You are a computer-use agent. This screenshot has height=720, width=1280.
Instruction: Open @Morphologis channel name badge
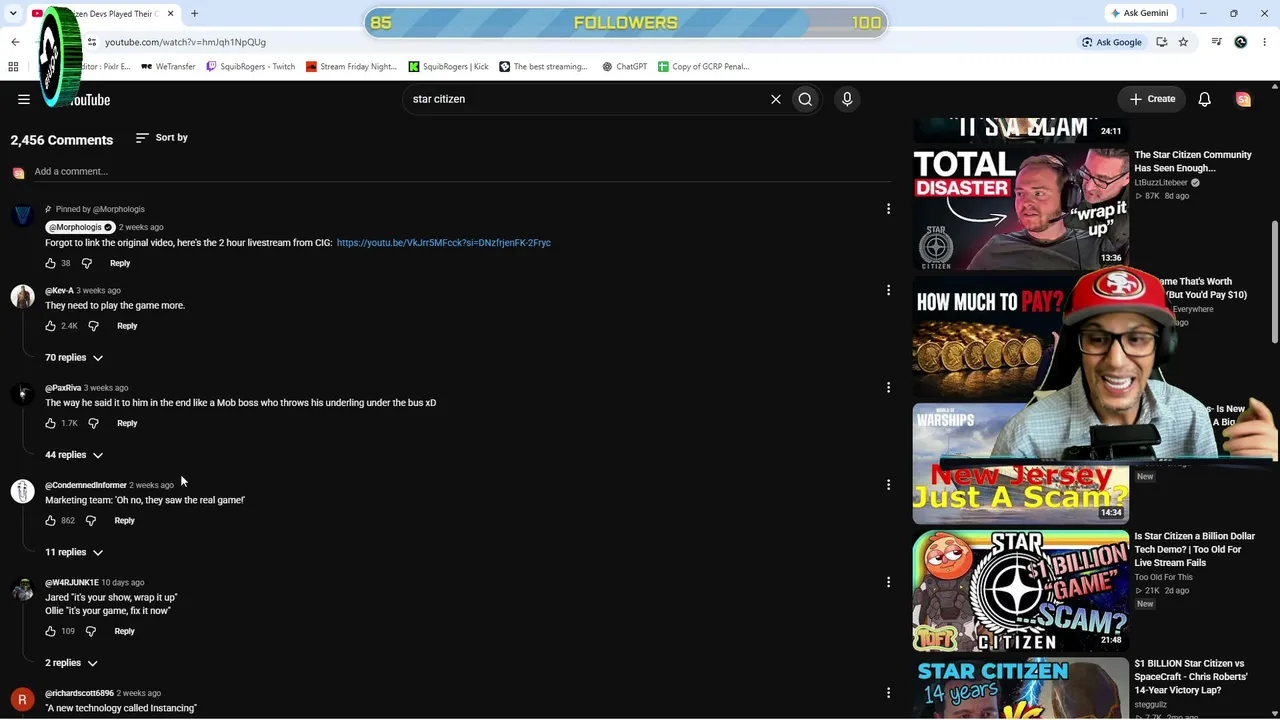coord(80,227)
